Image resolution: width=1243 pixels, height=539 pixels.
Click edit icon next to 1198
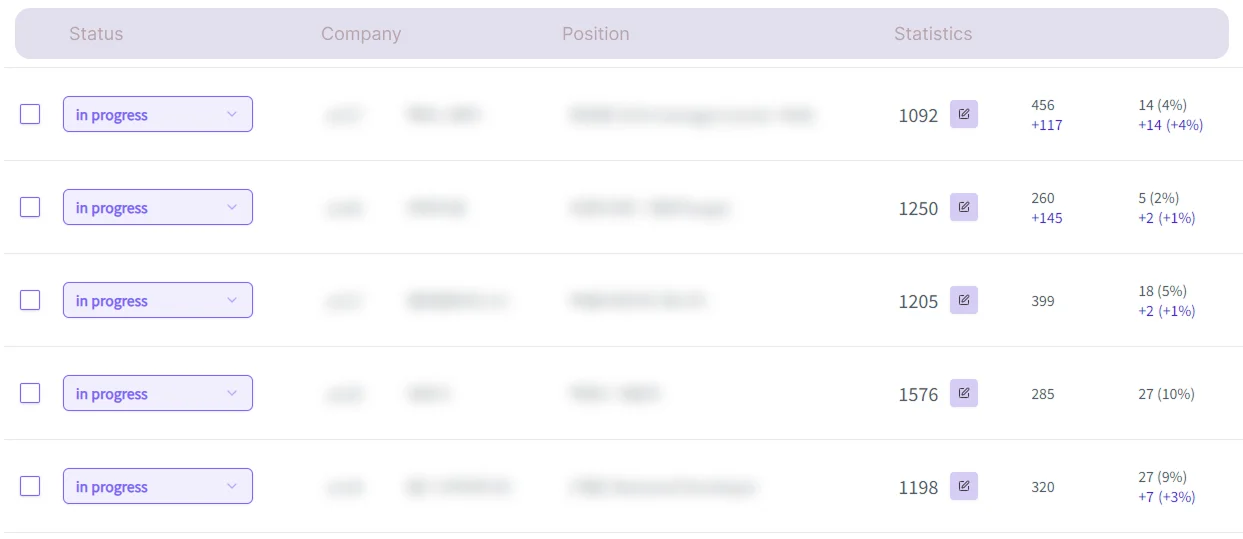pyautogui.click(x=963, y=486)
